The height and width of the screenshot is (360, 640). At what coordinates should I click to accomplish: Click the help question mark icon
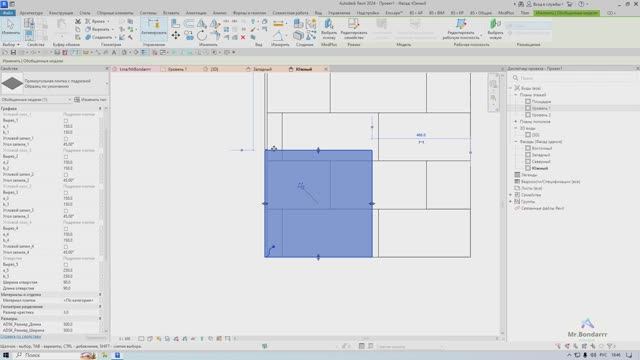(581, 4)
